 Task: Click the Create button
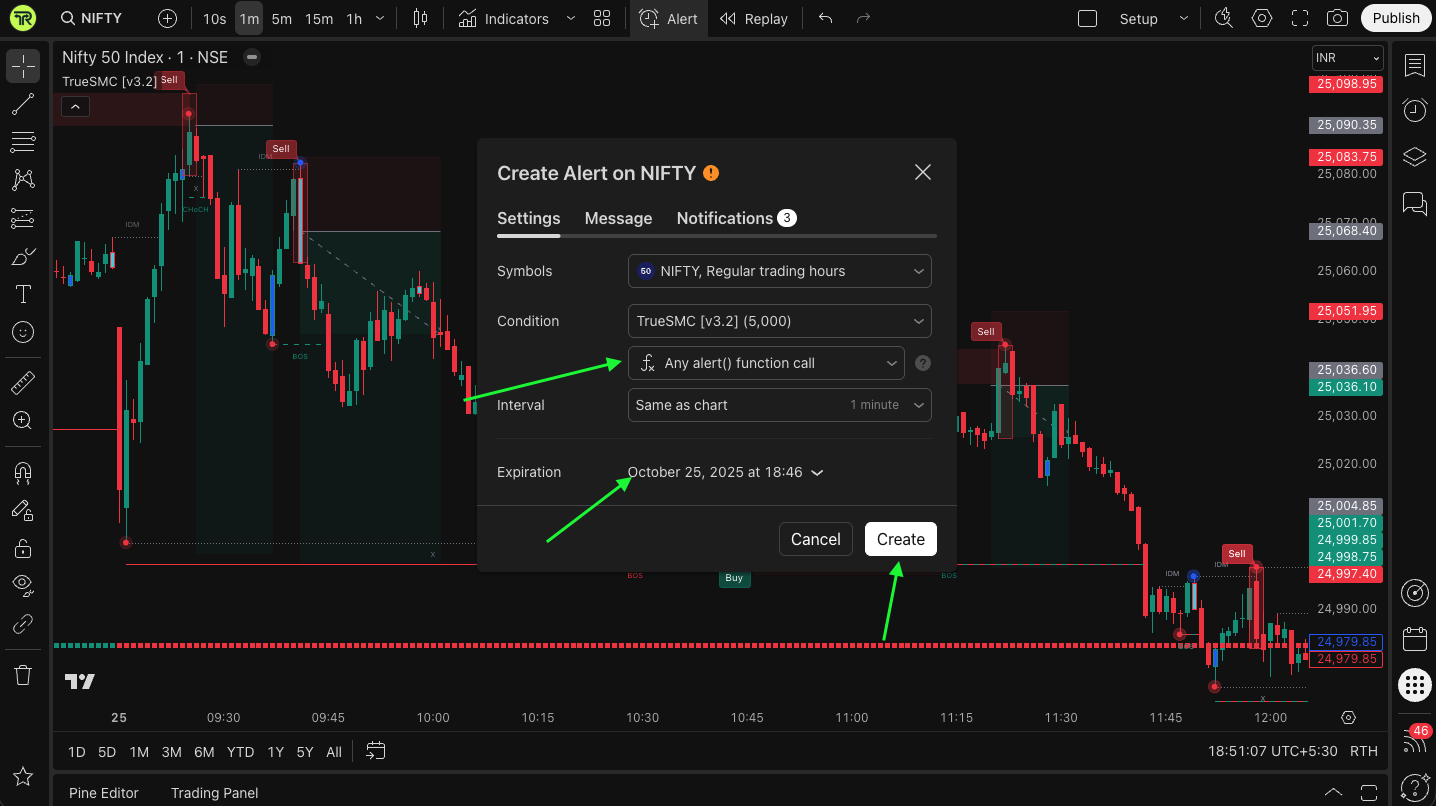point(900,539)
